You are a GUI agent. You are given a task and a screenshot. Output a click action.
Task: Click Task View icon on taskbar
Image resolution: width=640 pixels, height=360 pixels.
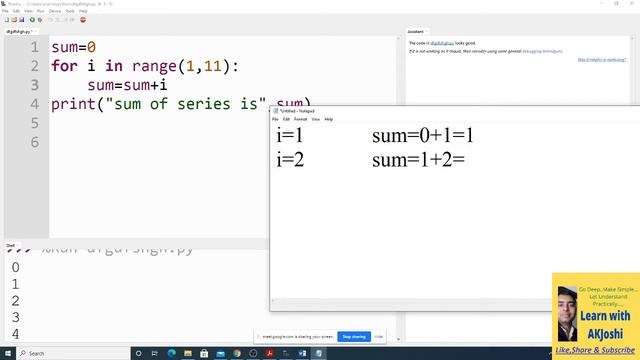click(155, 353)
